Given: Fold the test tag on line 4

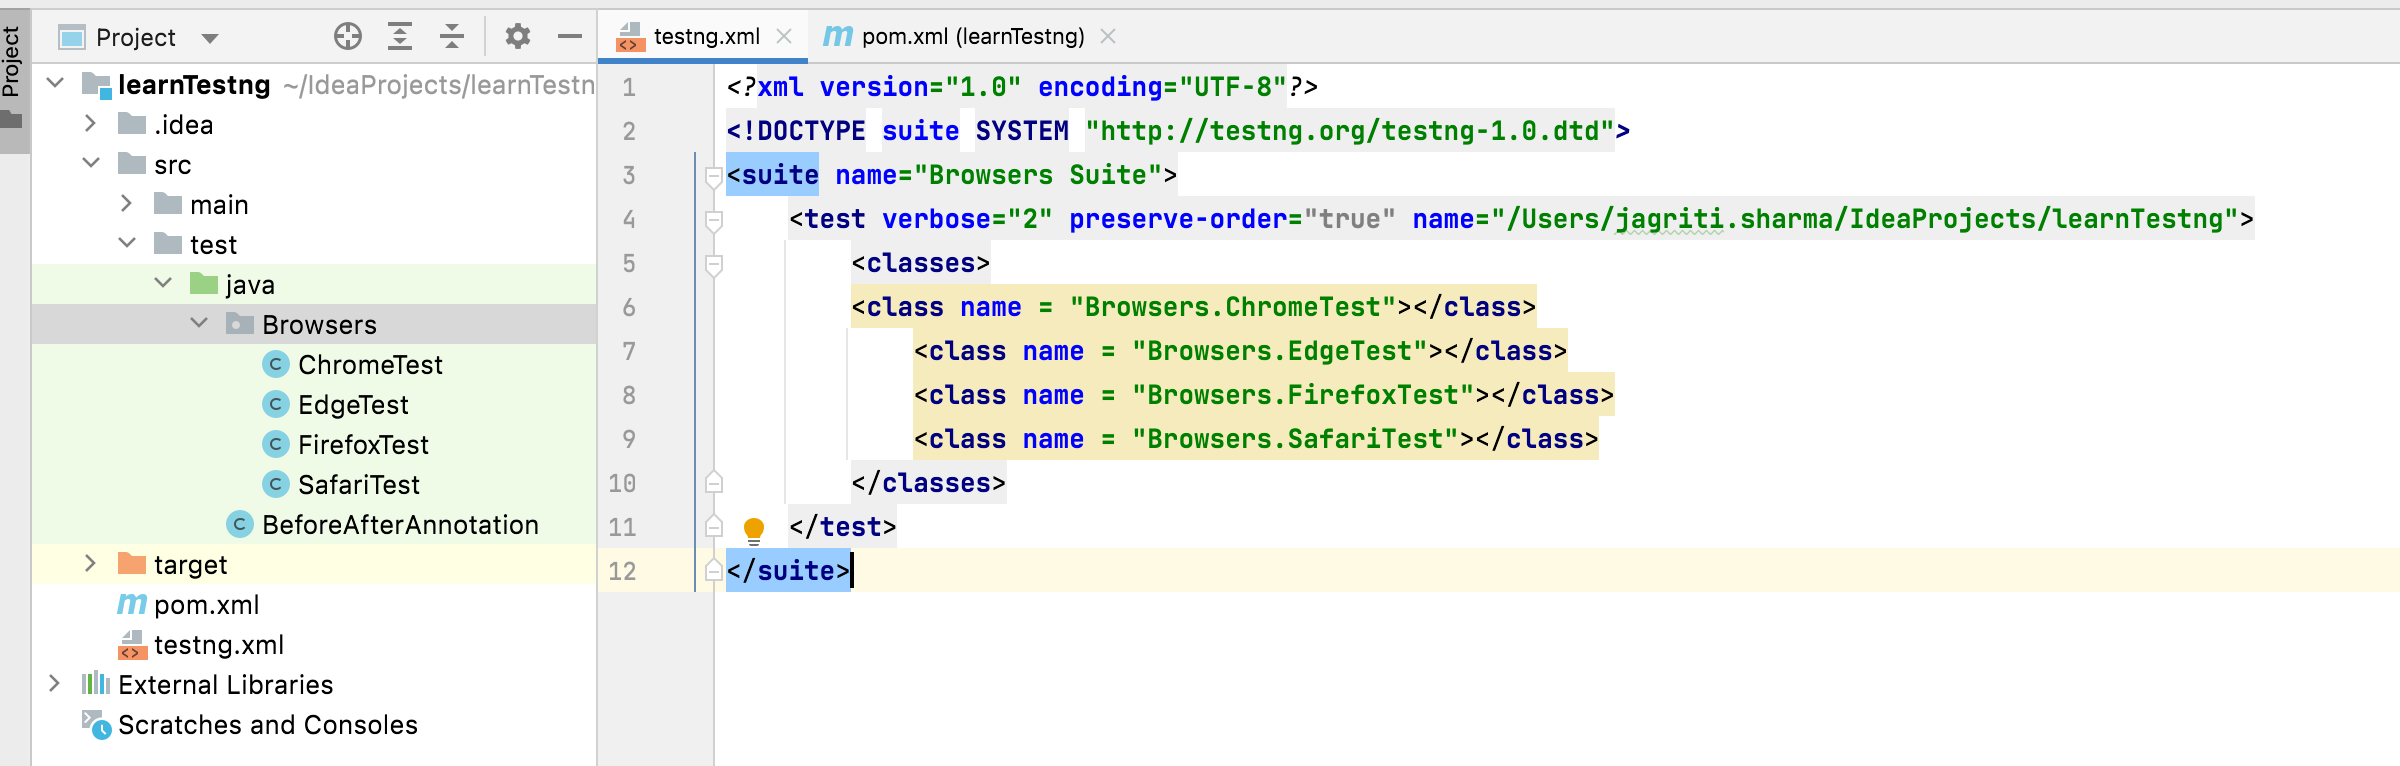Looking at the screenshot, I should pyautogui.click(x=714, y=221).
